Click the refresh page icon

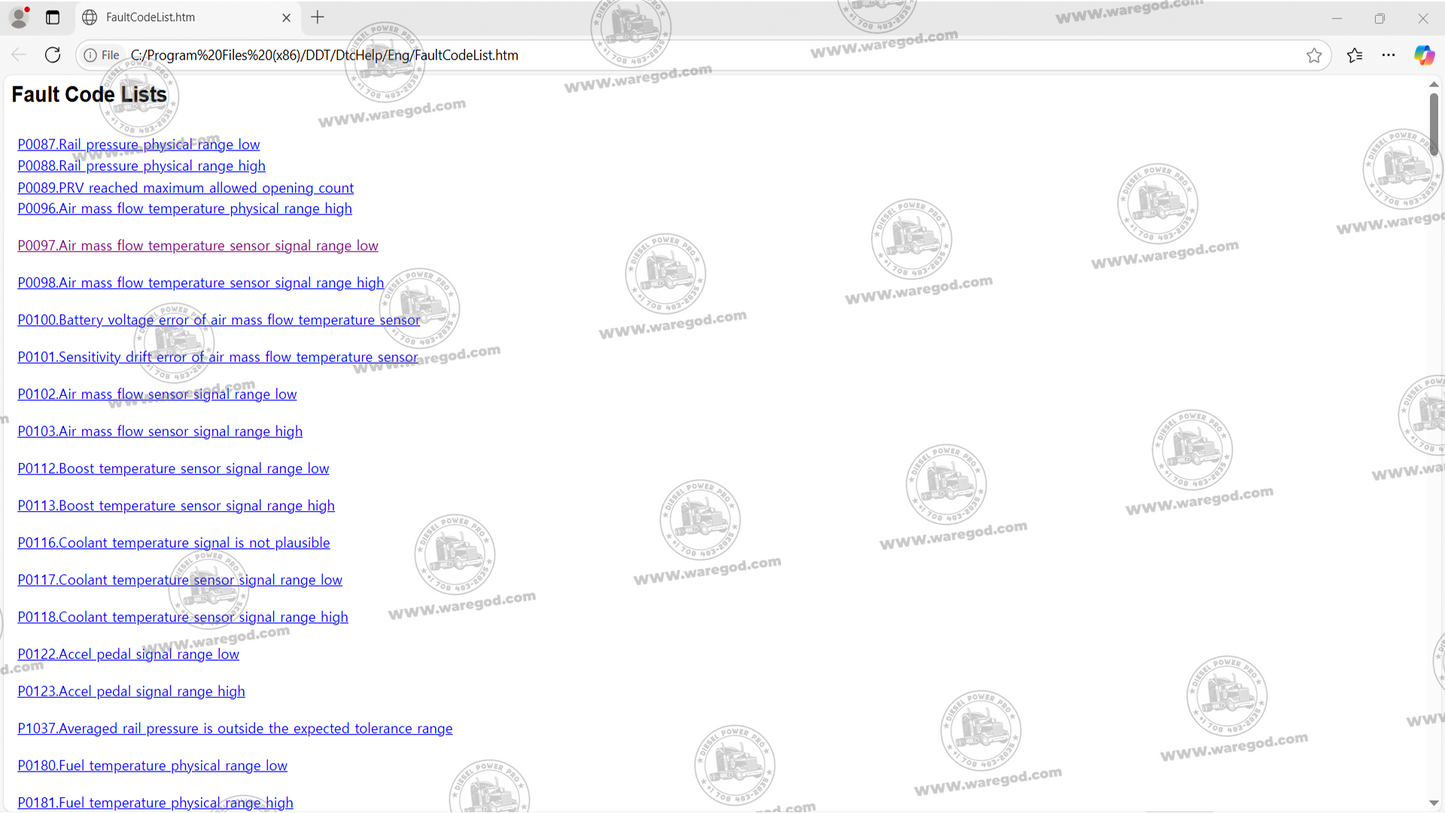53,55
